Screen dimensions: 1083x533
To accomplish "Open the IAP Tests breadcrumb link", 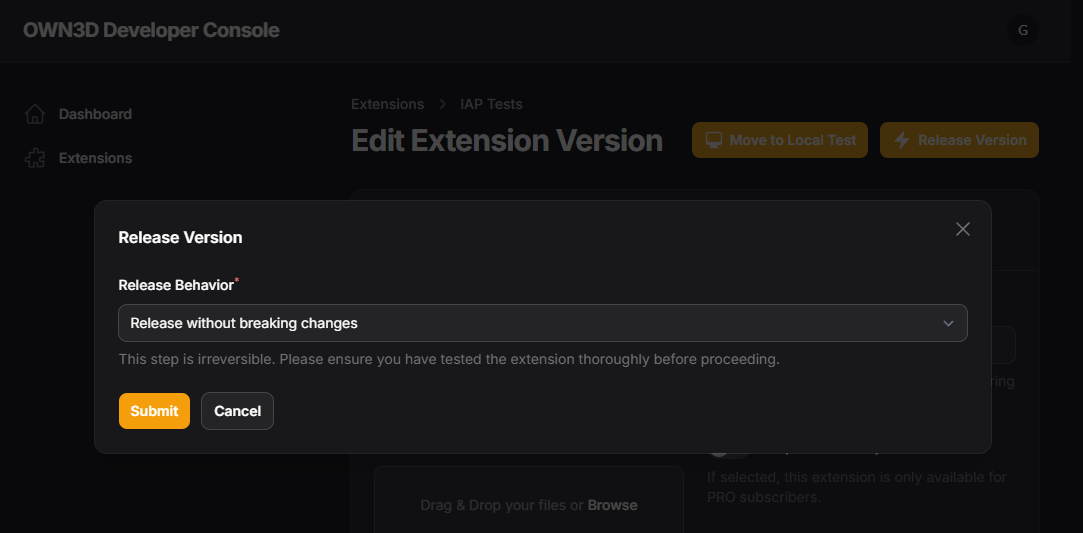I will [491, 104].
